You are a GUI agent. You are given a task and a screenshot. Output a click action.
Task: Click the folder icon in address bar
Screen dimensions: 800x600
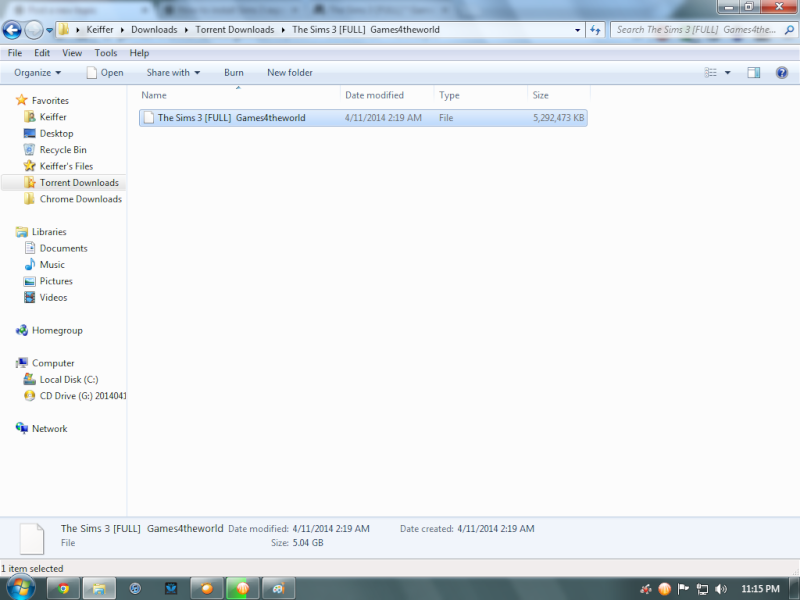[x=63, y=30]
